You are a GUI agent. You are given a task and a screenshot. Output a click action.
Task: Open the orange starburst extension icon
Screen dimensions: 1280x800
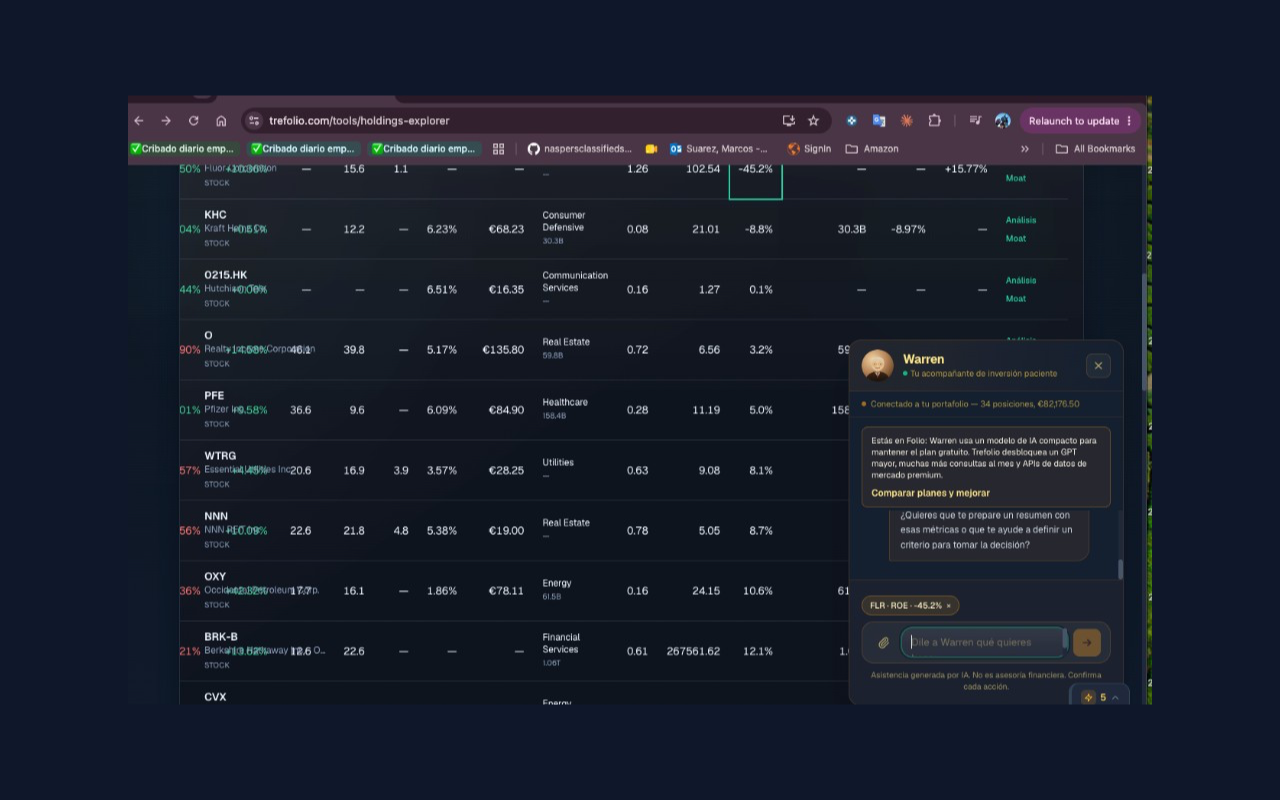tap(907, 121)
